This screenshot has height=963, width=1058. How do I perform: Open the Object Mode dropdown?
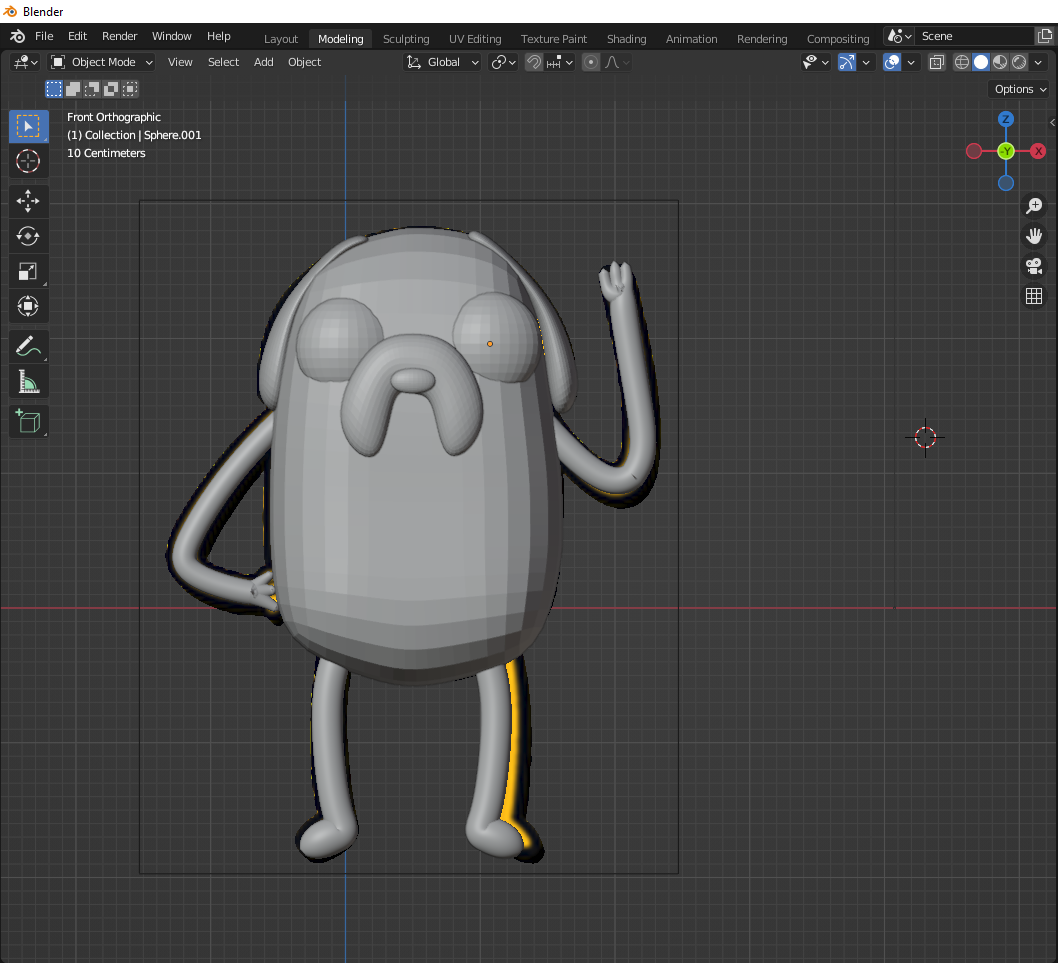click(103, 62)
